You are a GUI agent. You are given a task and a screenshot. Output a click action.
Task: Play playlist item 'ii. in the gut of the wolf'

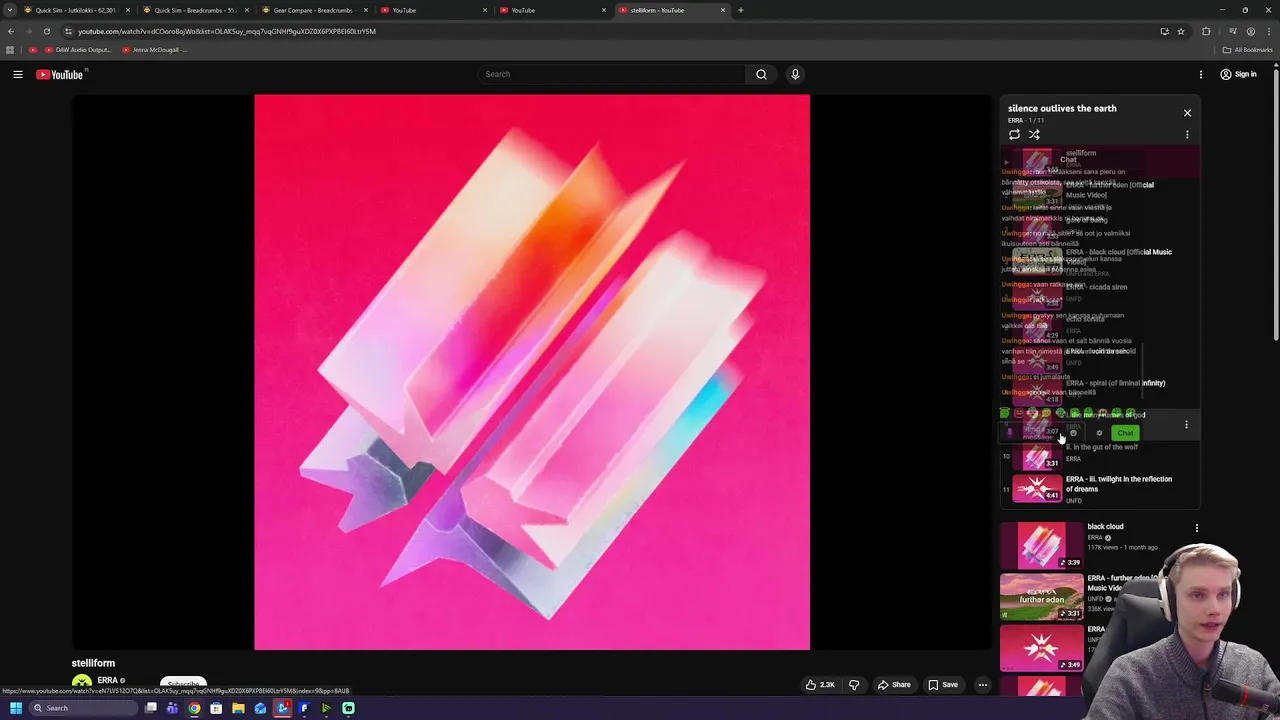1100,457
